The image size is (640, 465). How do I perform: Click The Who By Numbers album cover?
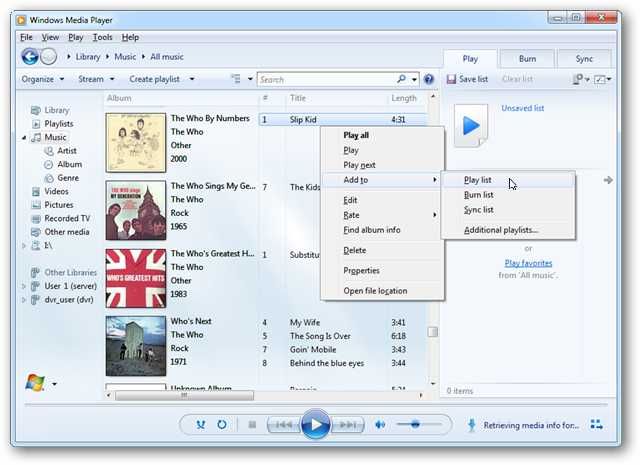tap(136, 142)
